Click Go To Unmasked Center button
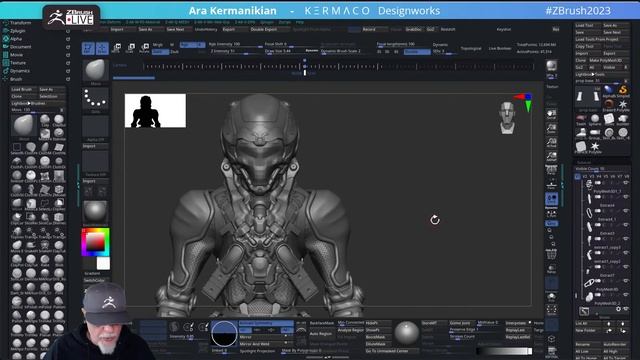The image size is (640, 360). pos(391,351)
